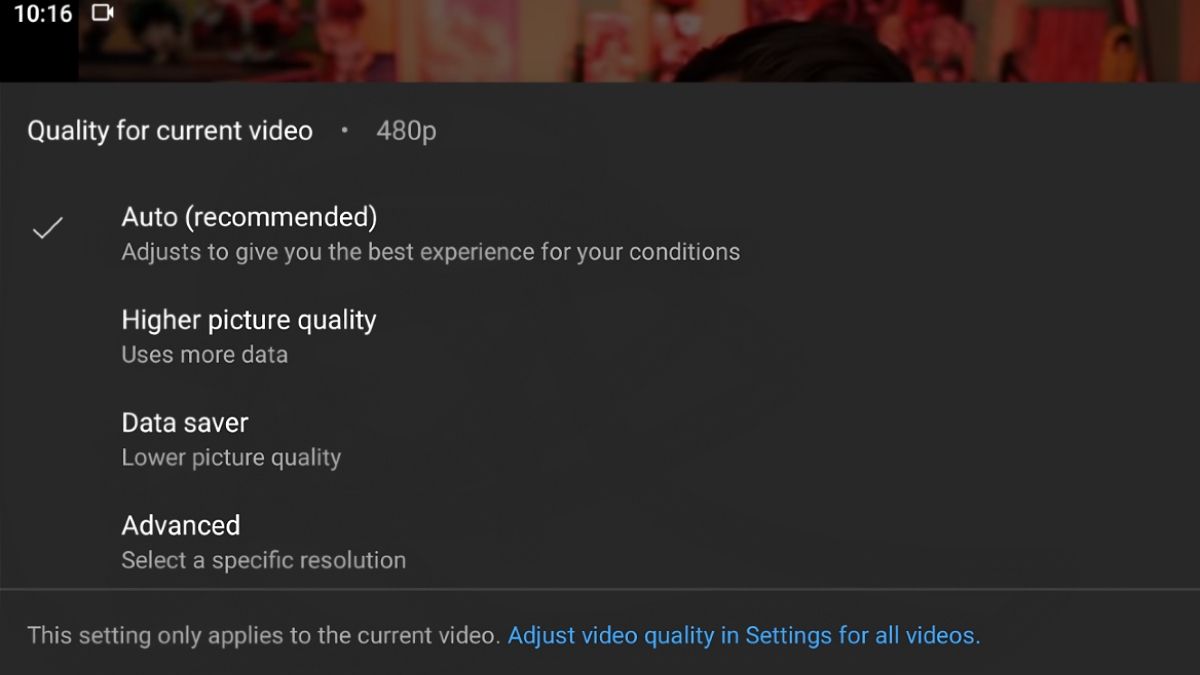This screenshot has width=1200, height=675.
Task: Click Adjusts to give you the best experience text
Action: pyautogui.click(x=430, y=251)
